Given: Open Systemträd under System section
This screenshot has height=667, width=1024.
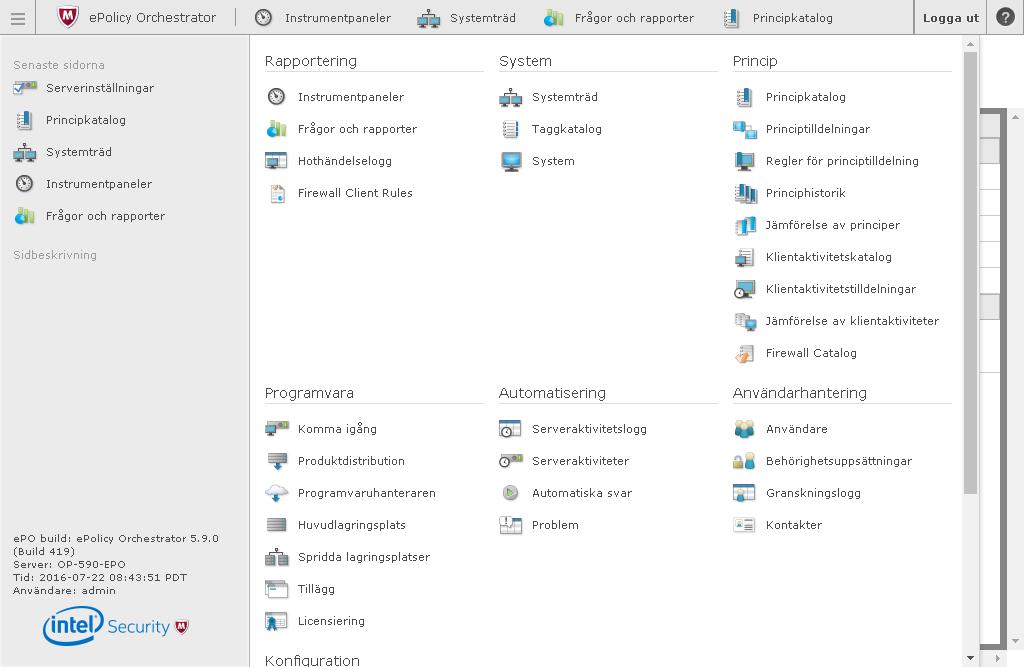Looking at the screenshot, I should (565, 97).
